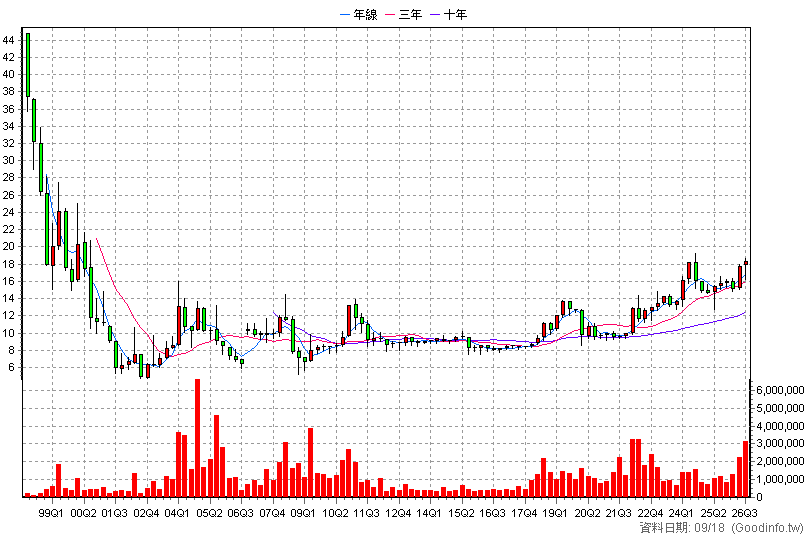The image size is (808, 540).
Task: Click the 三年 legend entry
Action: pos(404,14)
